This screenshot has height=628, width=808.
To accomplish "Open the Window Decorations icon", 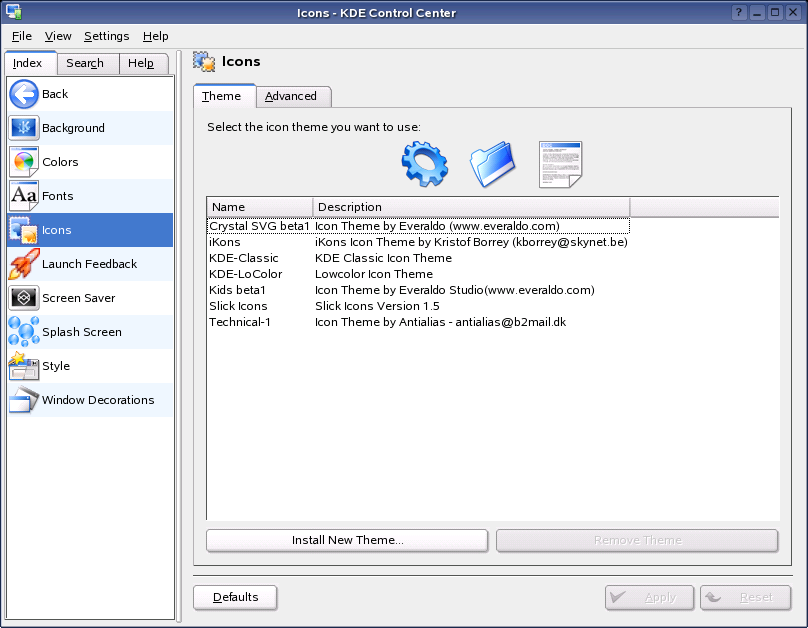I will [x=24, y=400].
